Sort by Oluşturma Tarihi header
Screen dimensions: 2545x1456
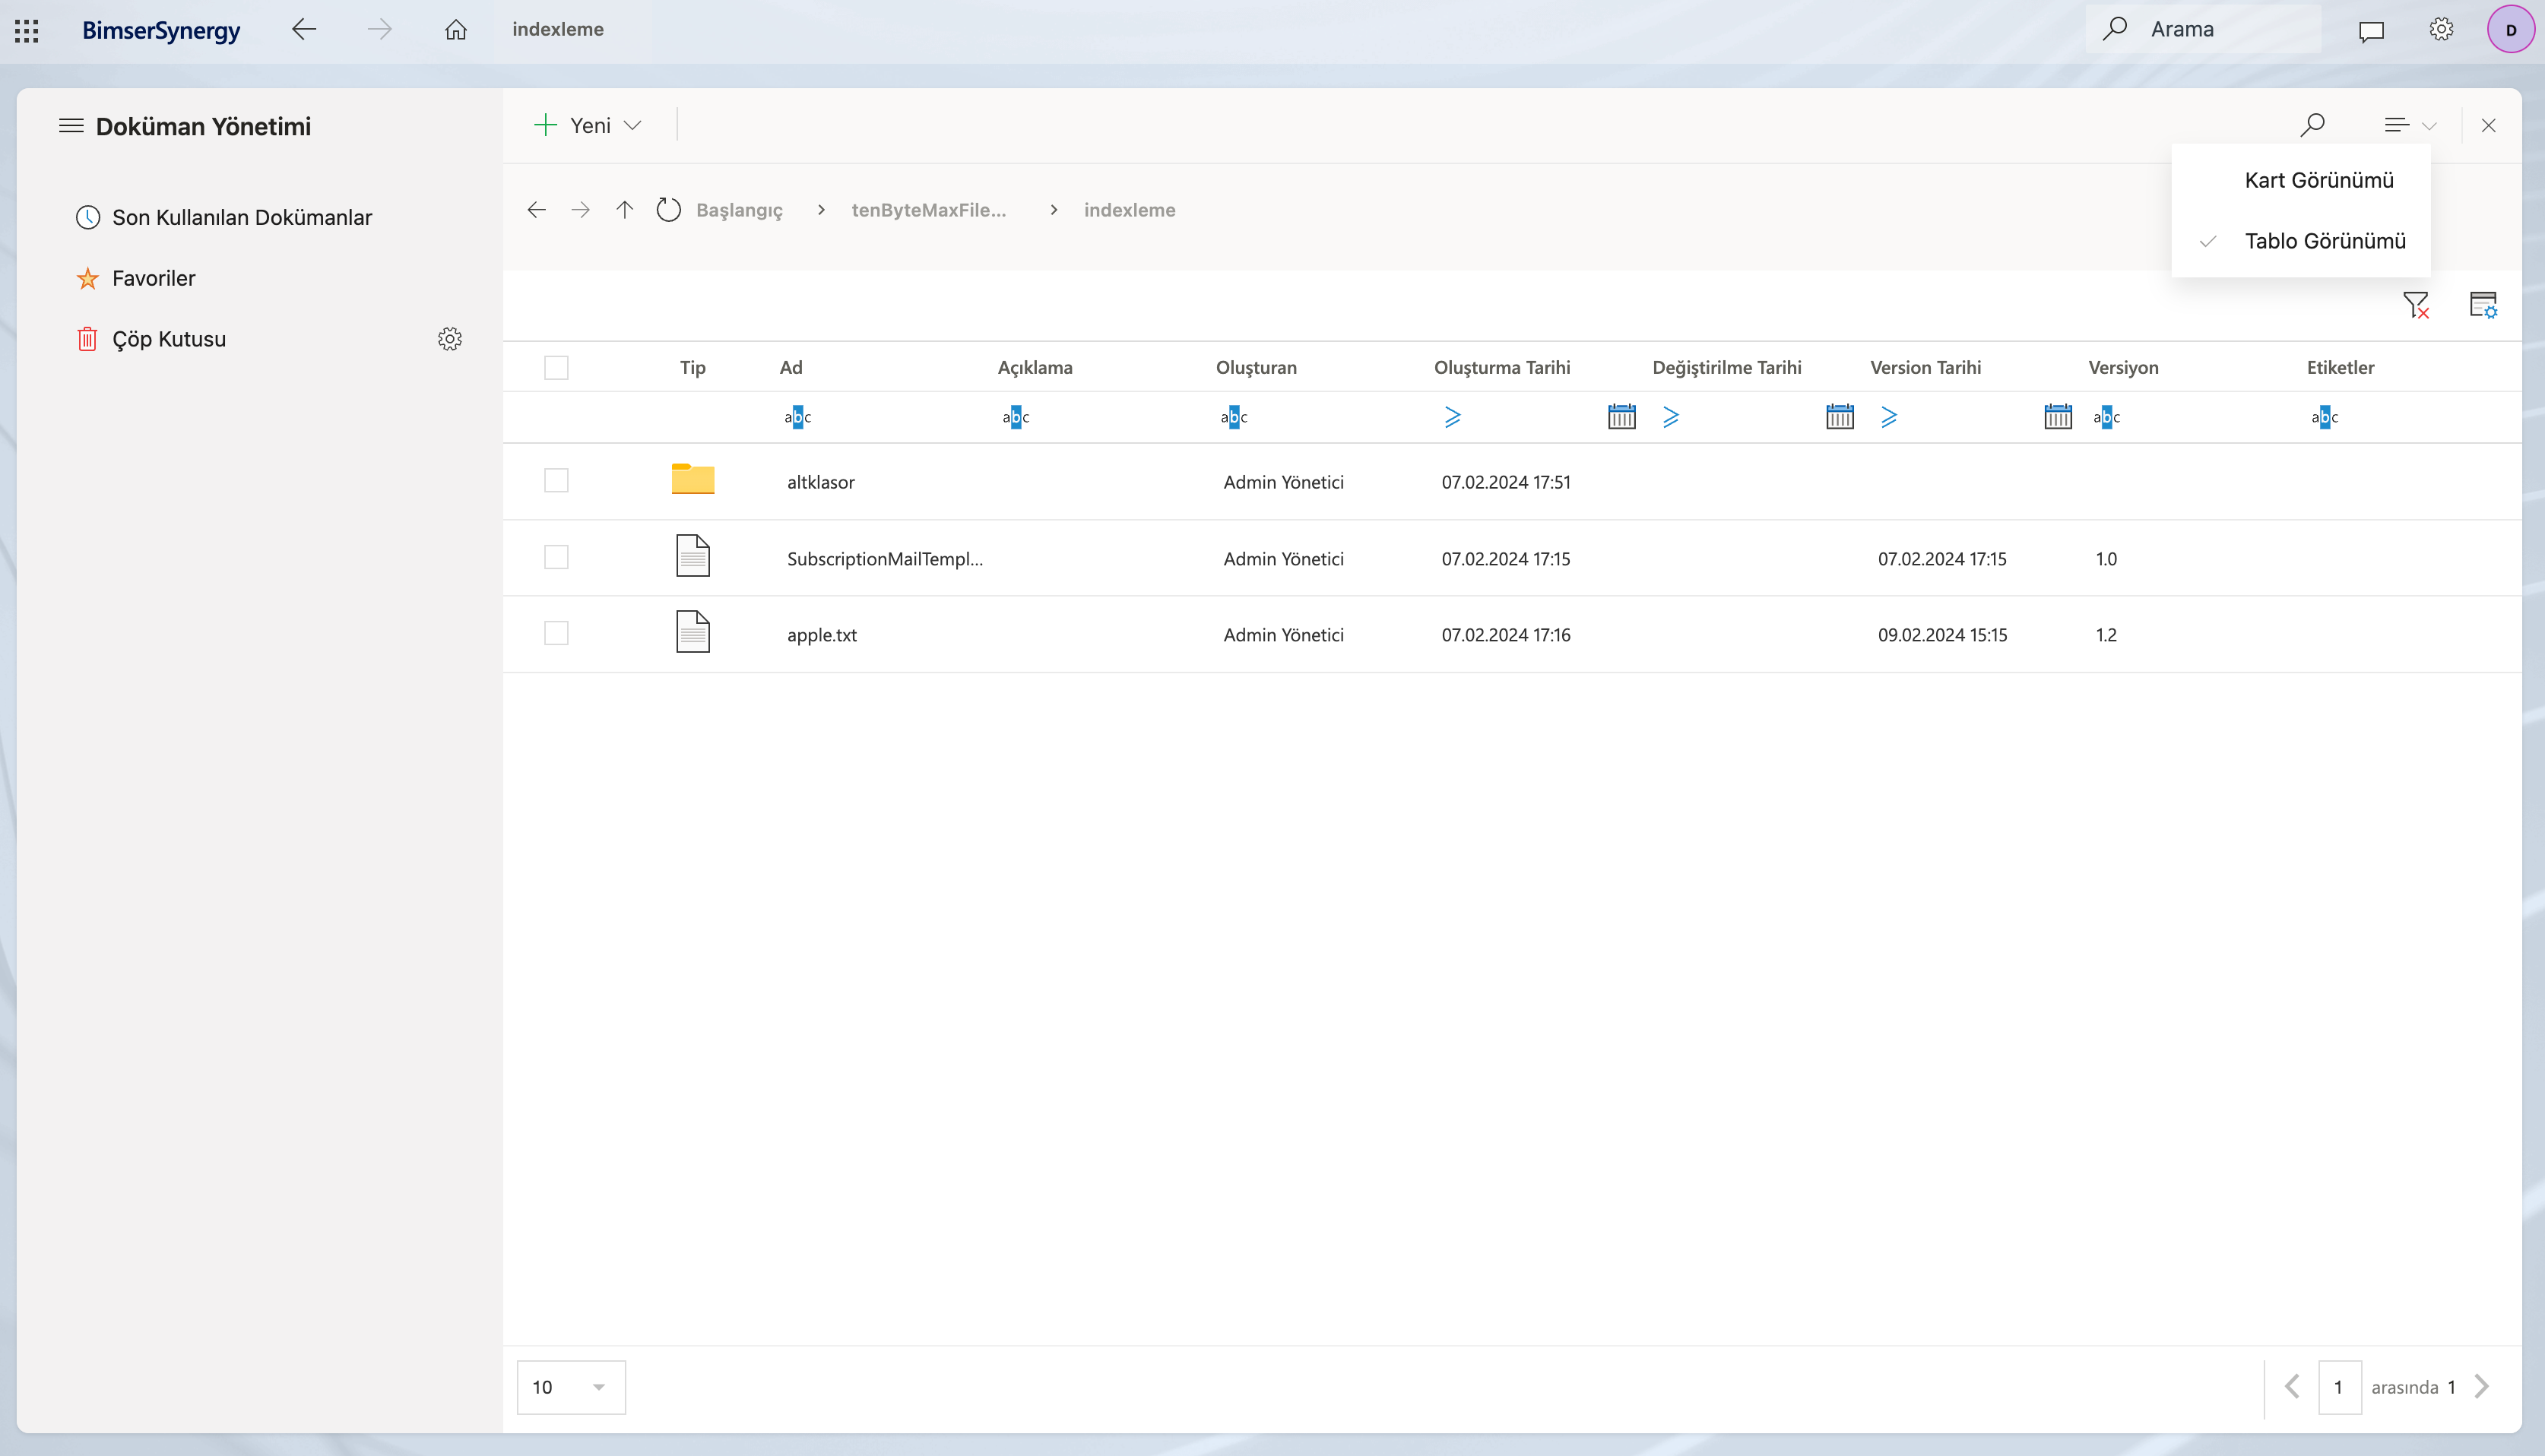(x=1502, y=367)
